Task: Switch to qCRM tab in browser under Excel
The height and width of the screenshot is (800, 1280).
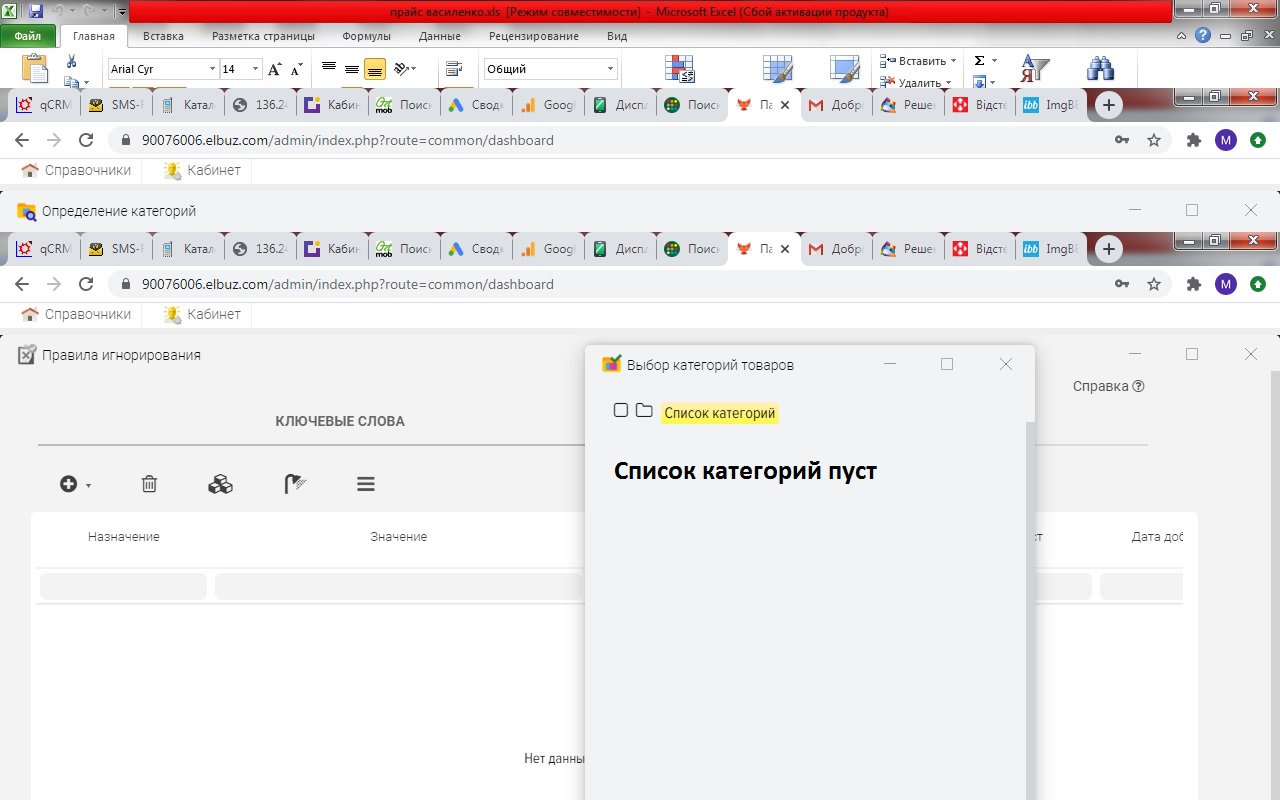Action: point(42,105)
